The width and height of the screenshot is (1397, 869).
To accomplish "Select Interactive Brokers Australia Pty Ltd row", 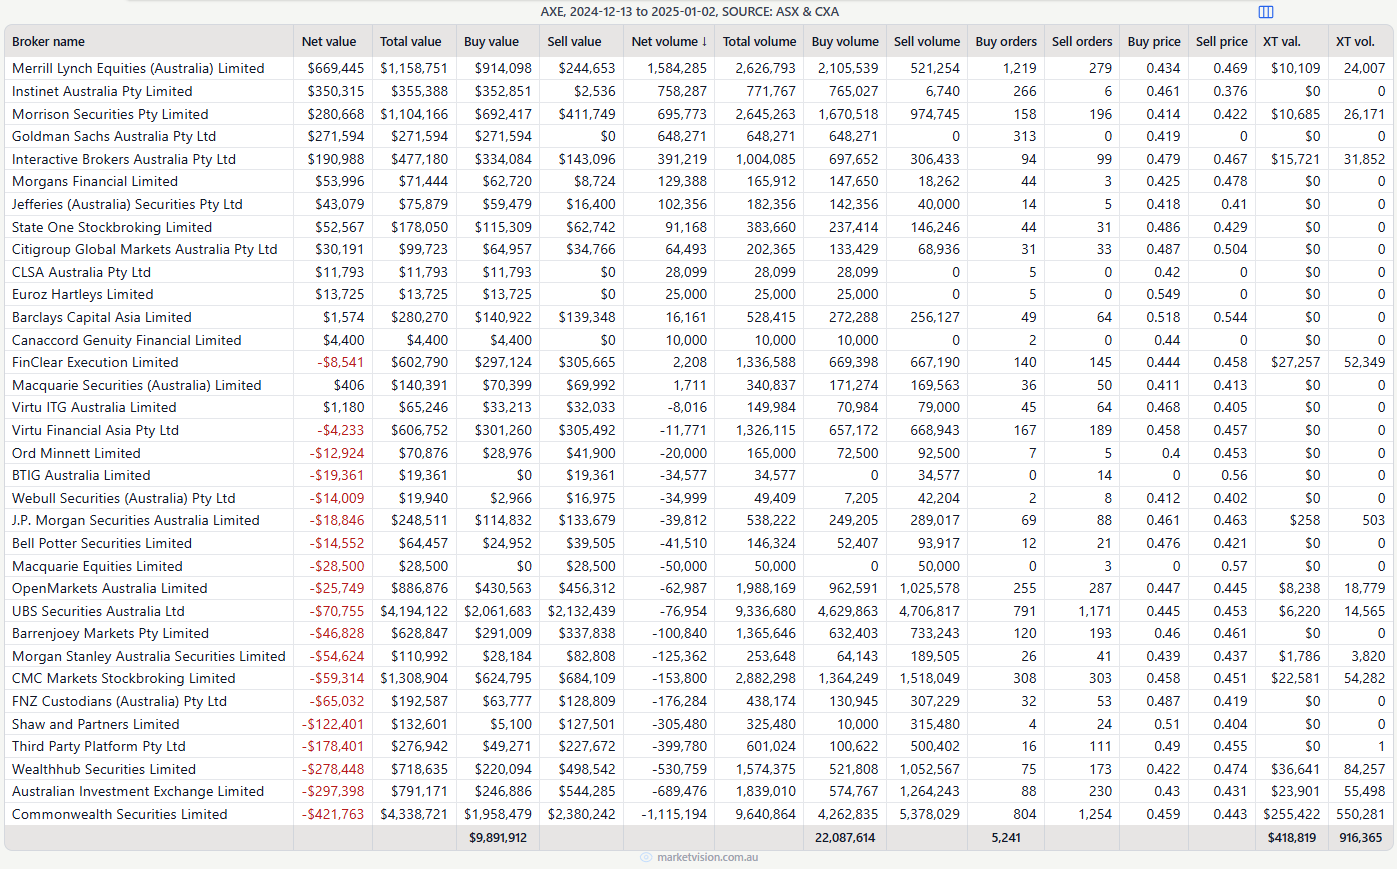I will (x=698, y=159).
